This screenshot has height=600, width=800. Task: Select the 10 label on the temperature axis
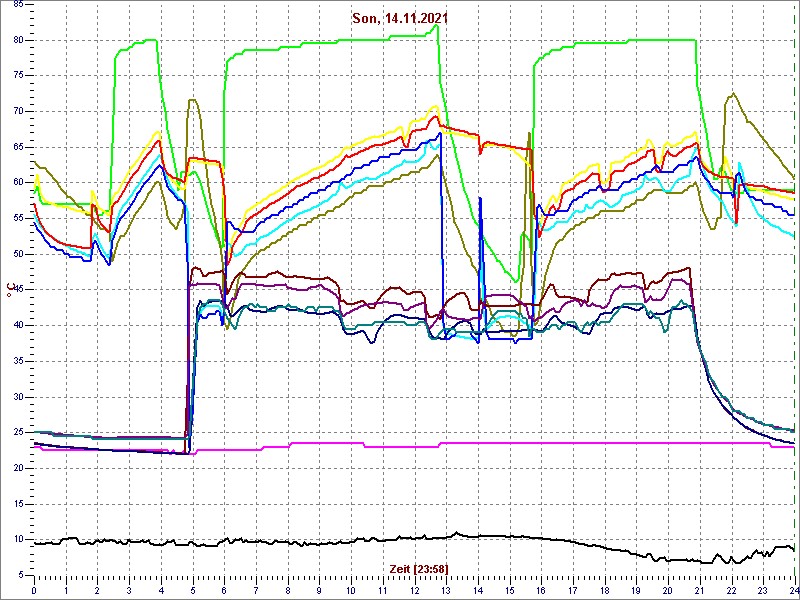tap(16, 540)
